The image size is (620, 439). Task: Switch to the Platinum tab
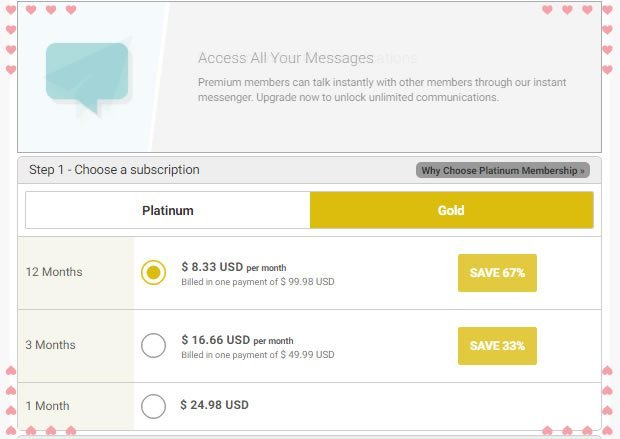(168, 210)
